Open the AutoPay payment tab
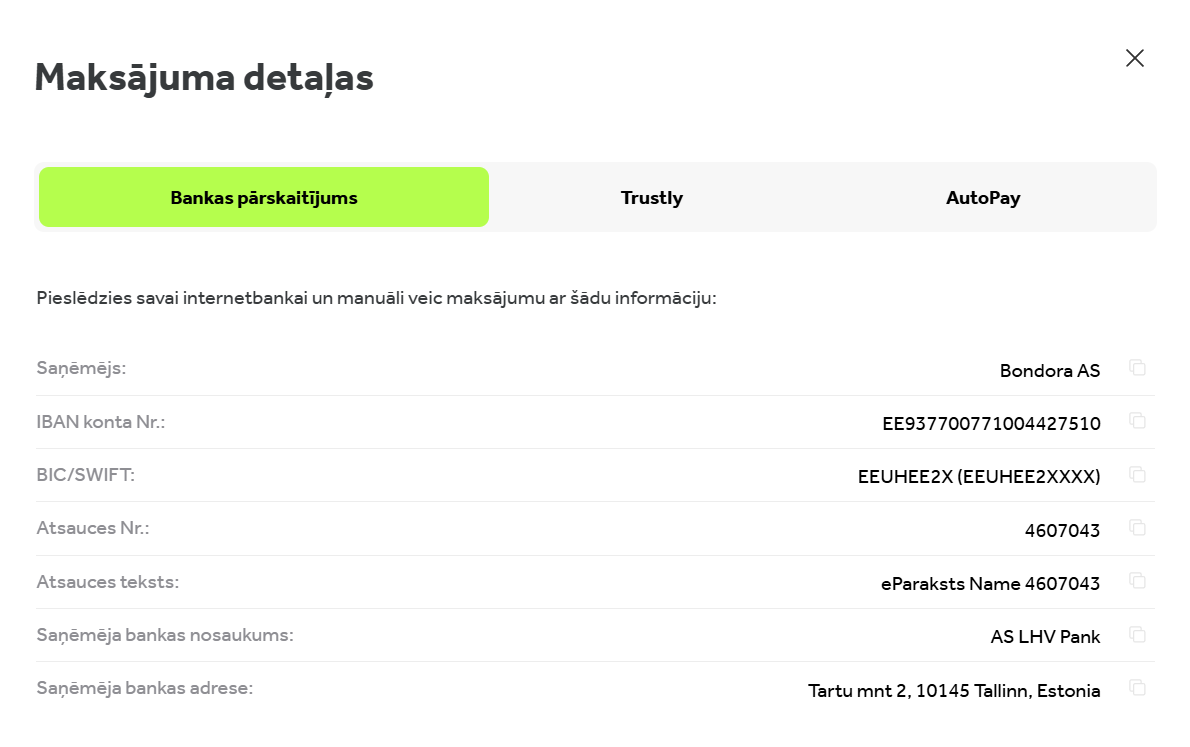The width and height of the screenshot is (1190, 747). point(983,197)
